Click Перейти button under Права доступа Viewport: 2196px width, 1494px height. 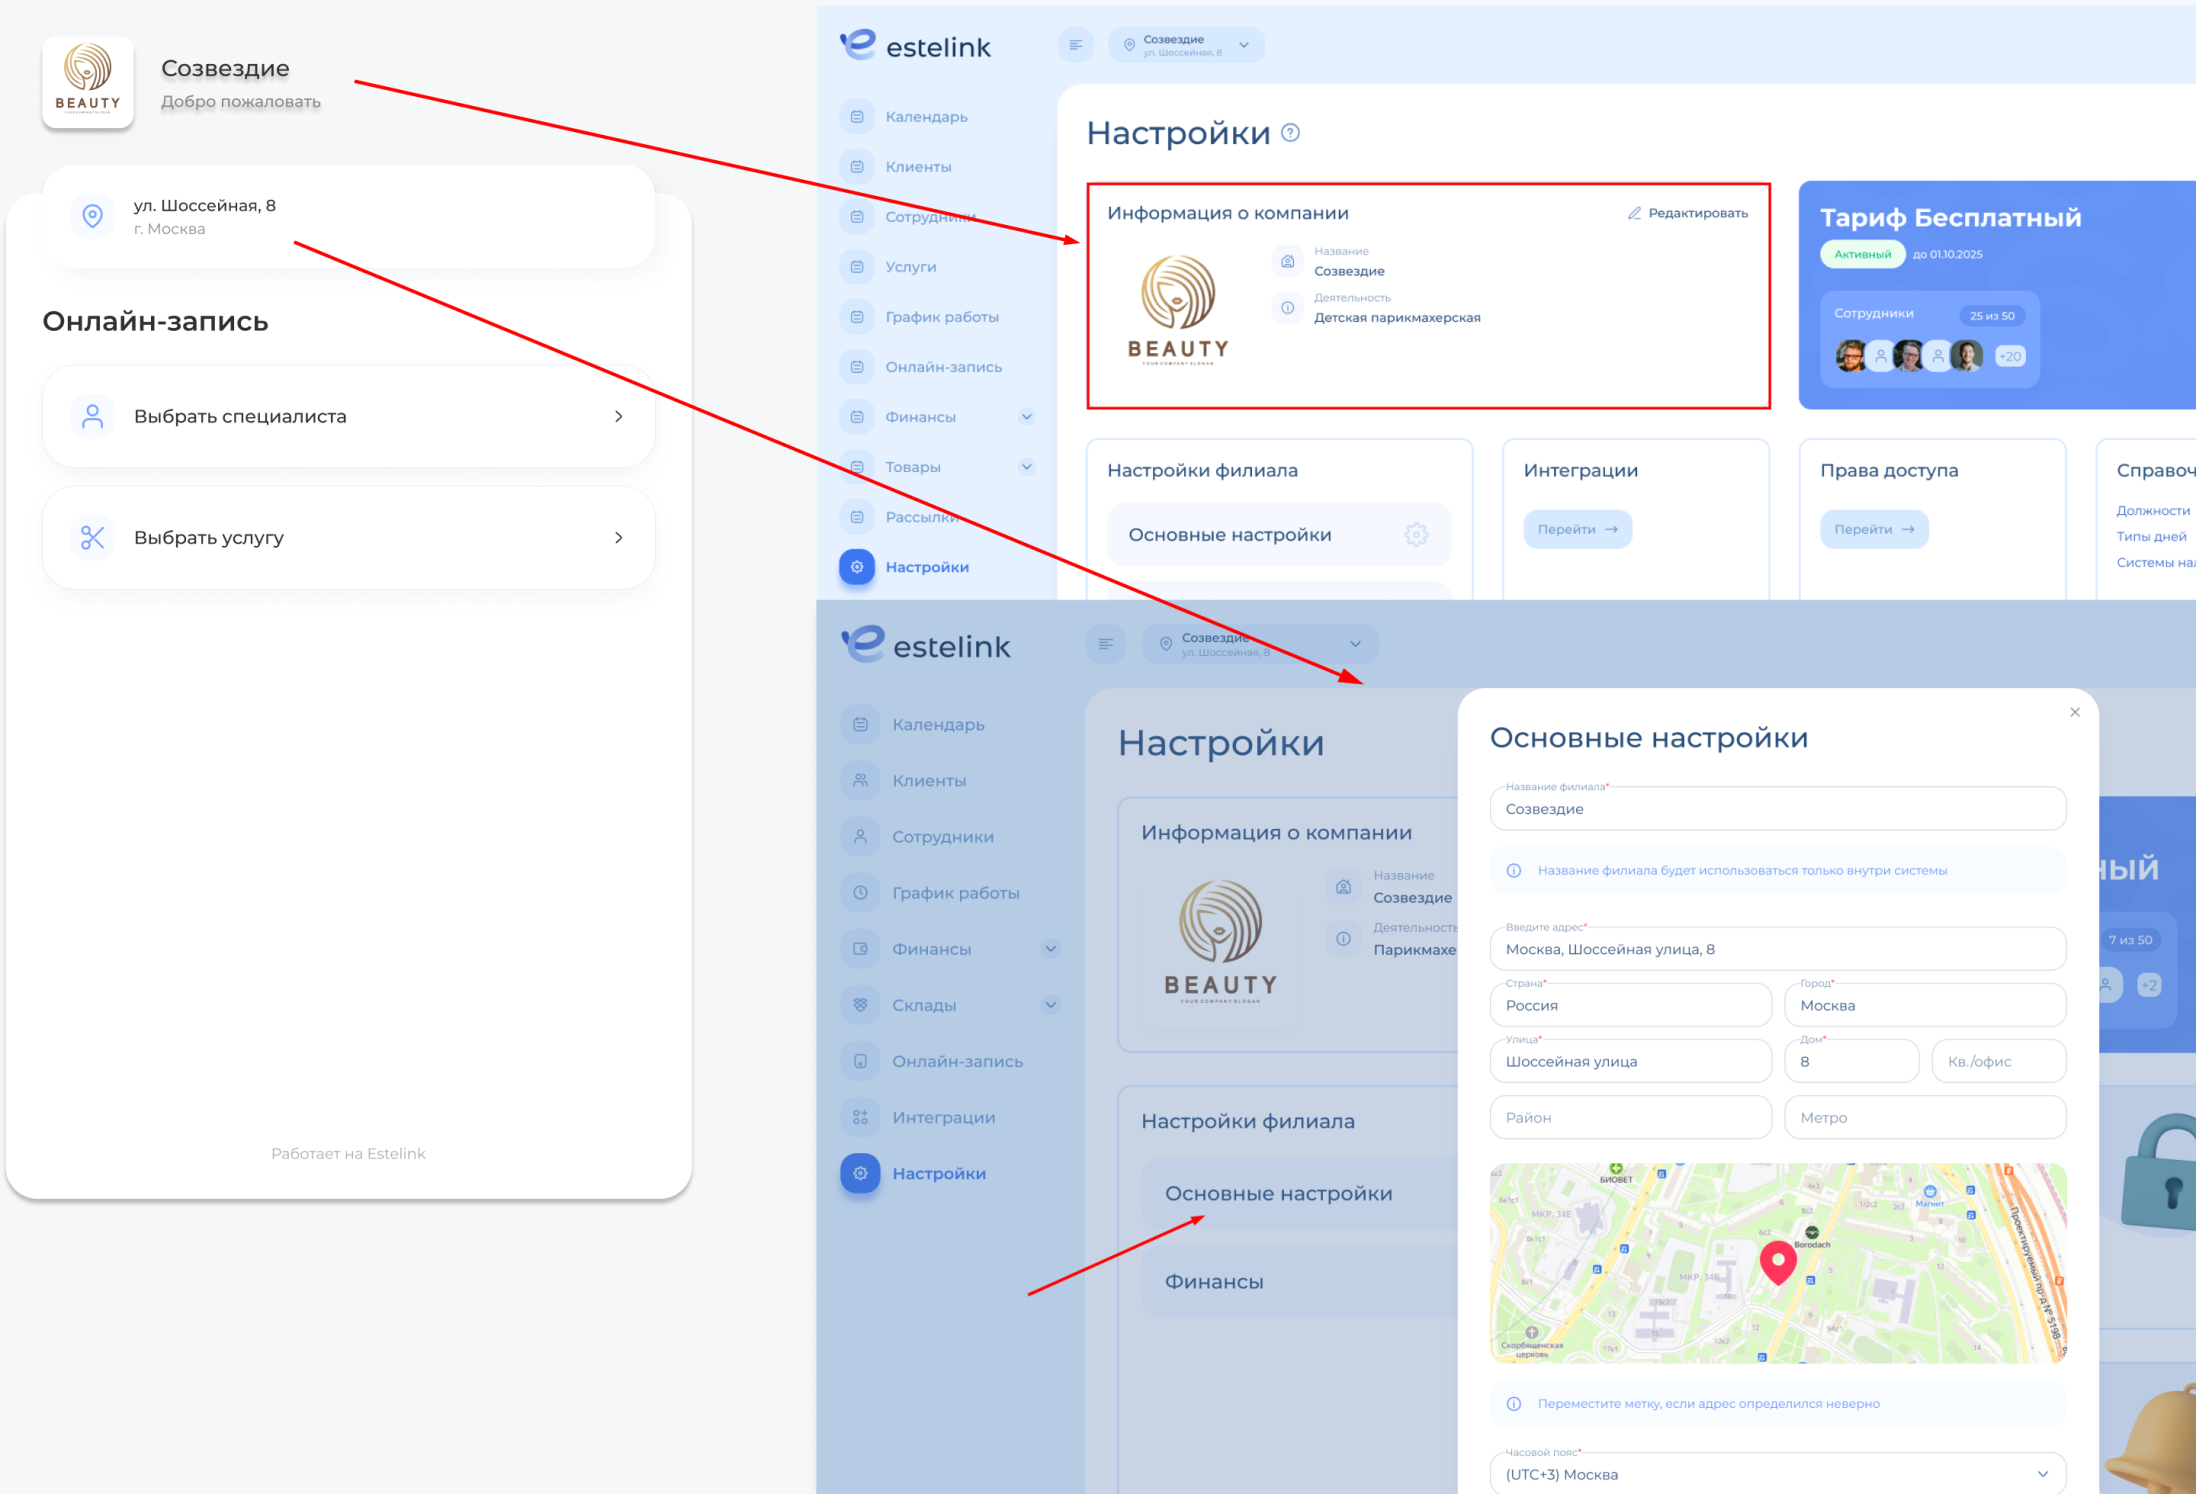click(1874, 529)
